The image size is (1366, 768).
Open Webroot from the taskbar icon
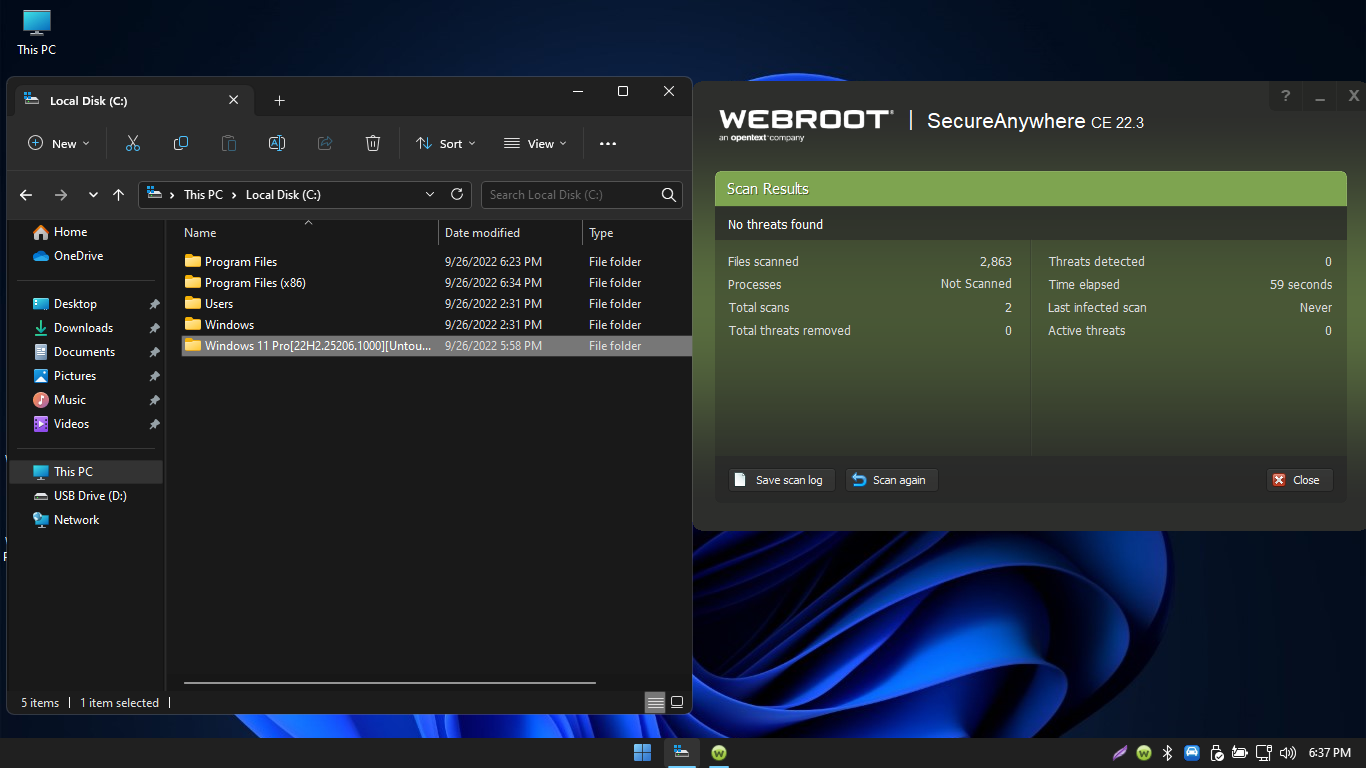[719, 752]
